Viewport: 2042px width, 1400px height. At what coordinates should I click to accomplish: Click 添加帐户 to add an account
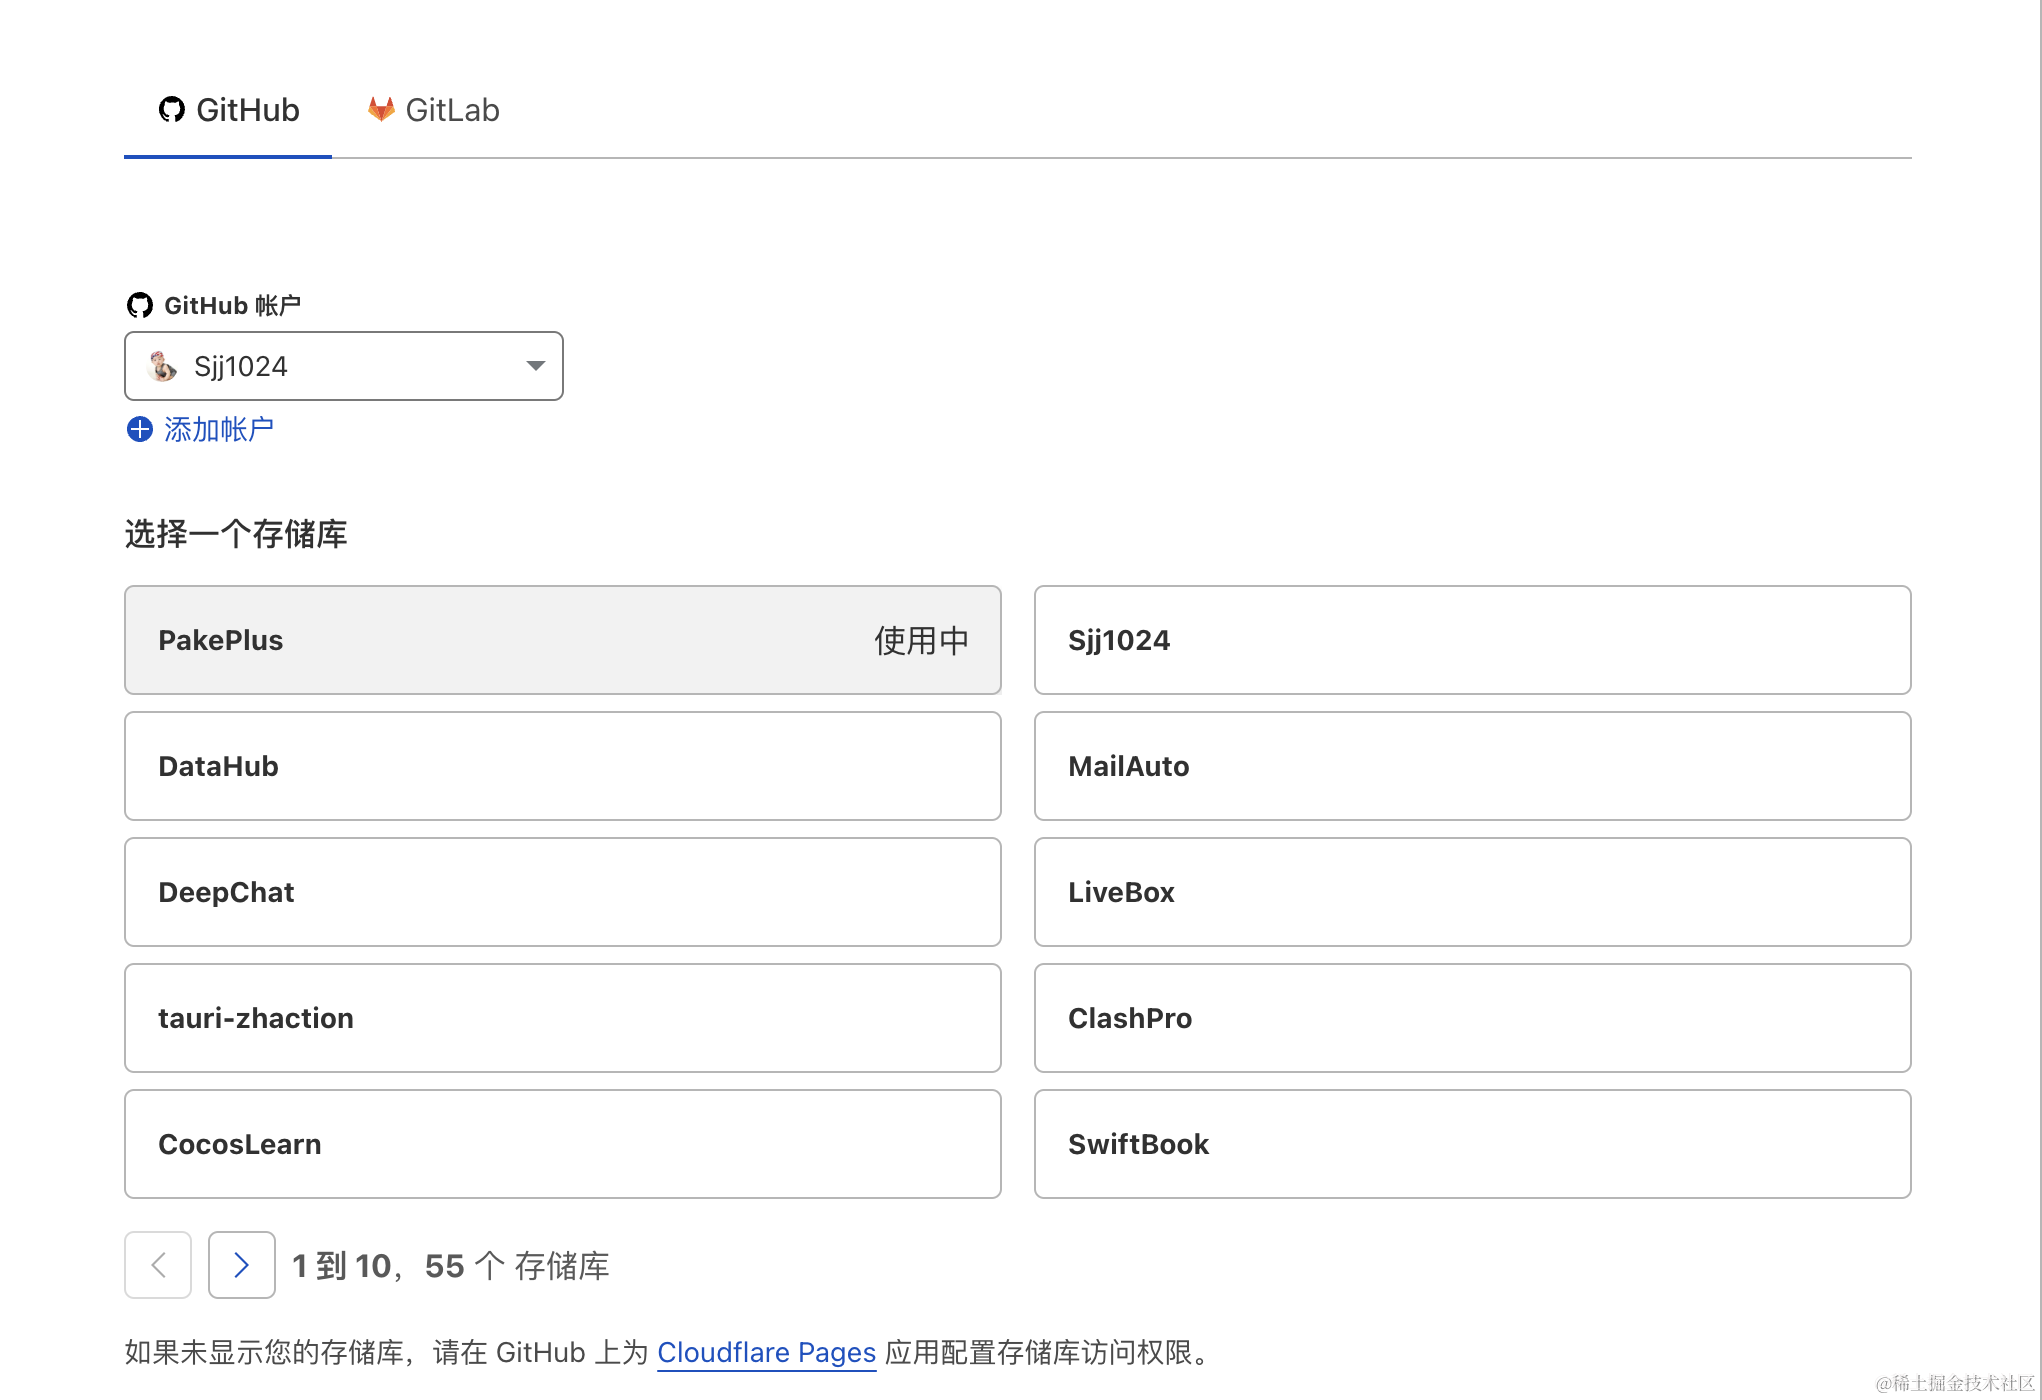[216, 429]
